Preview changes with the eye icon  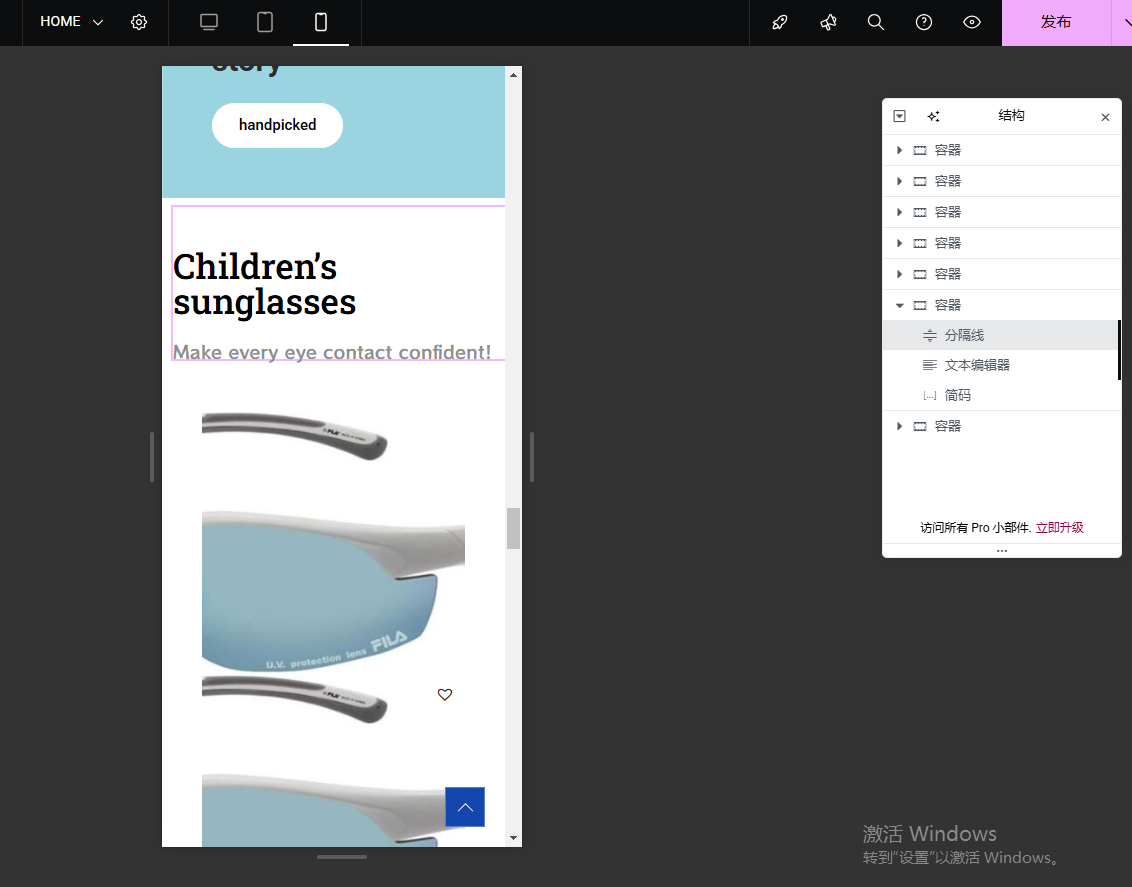click(972, 22)
